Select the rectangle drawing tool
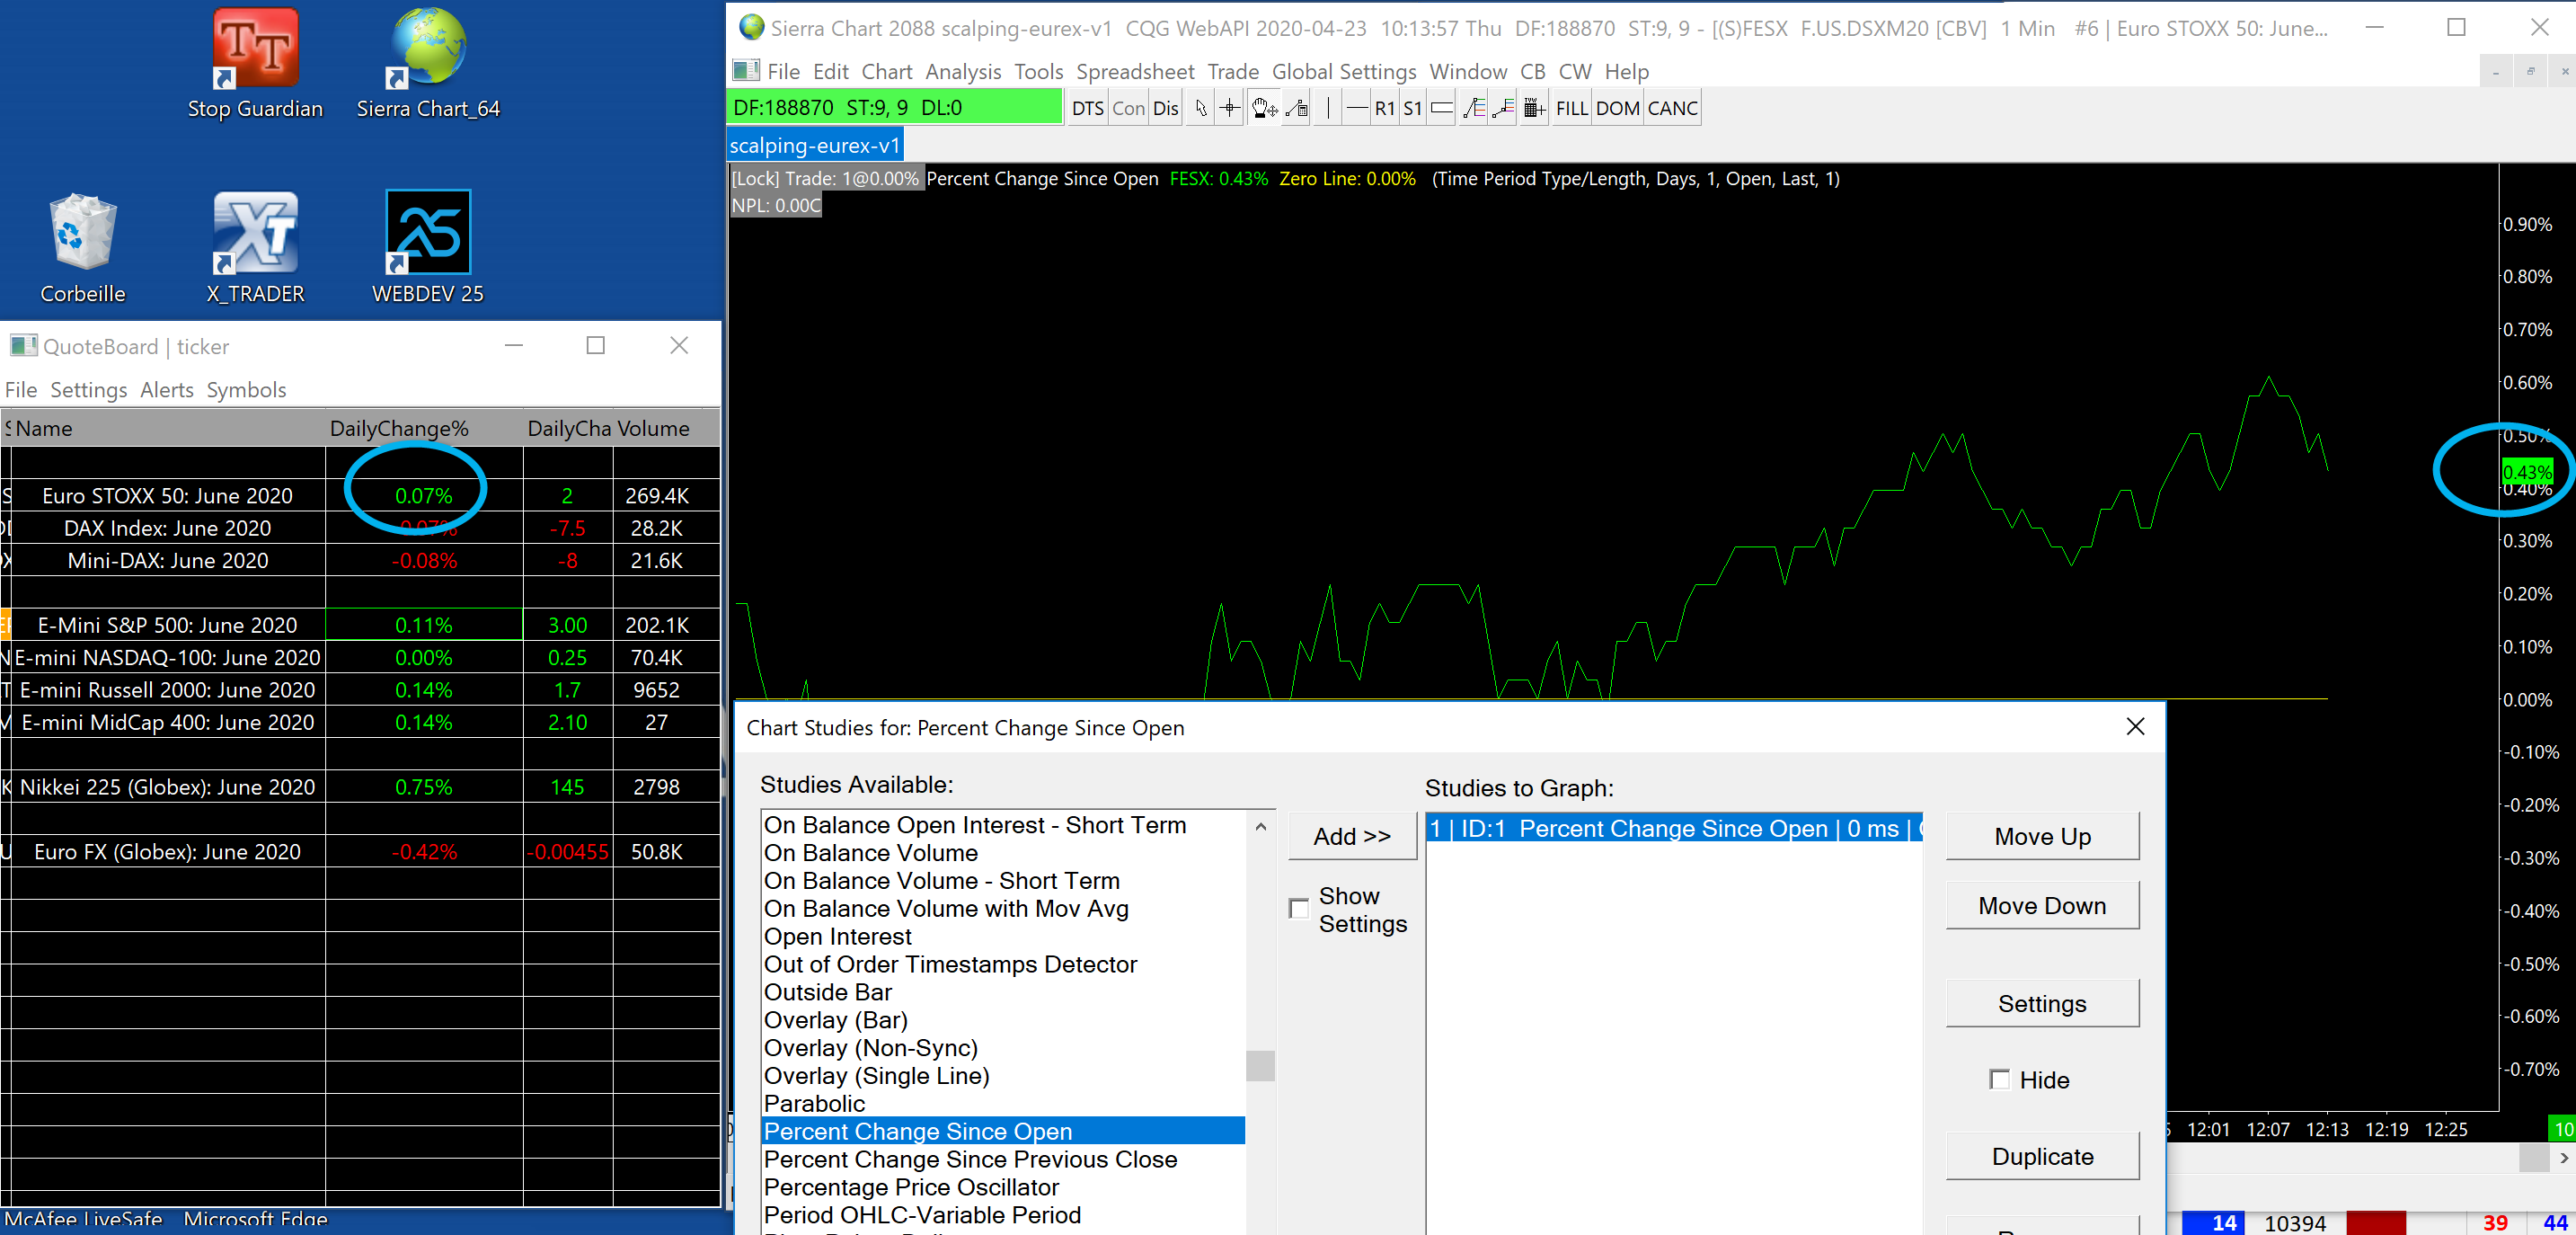The image size is (2576, 1235). (1441, 108)
